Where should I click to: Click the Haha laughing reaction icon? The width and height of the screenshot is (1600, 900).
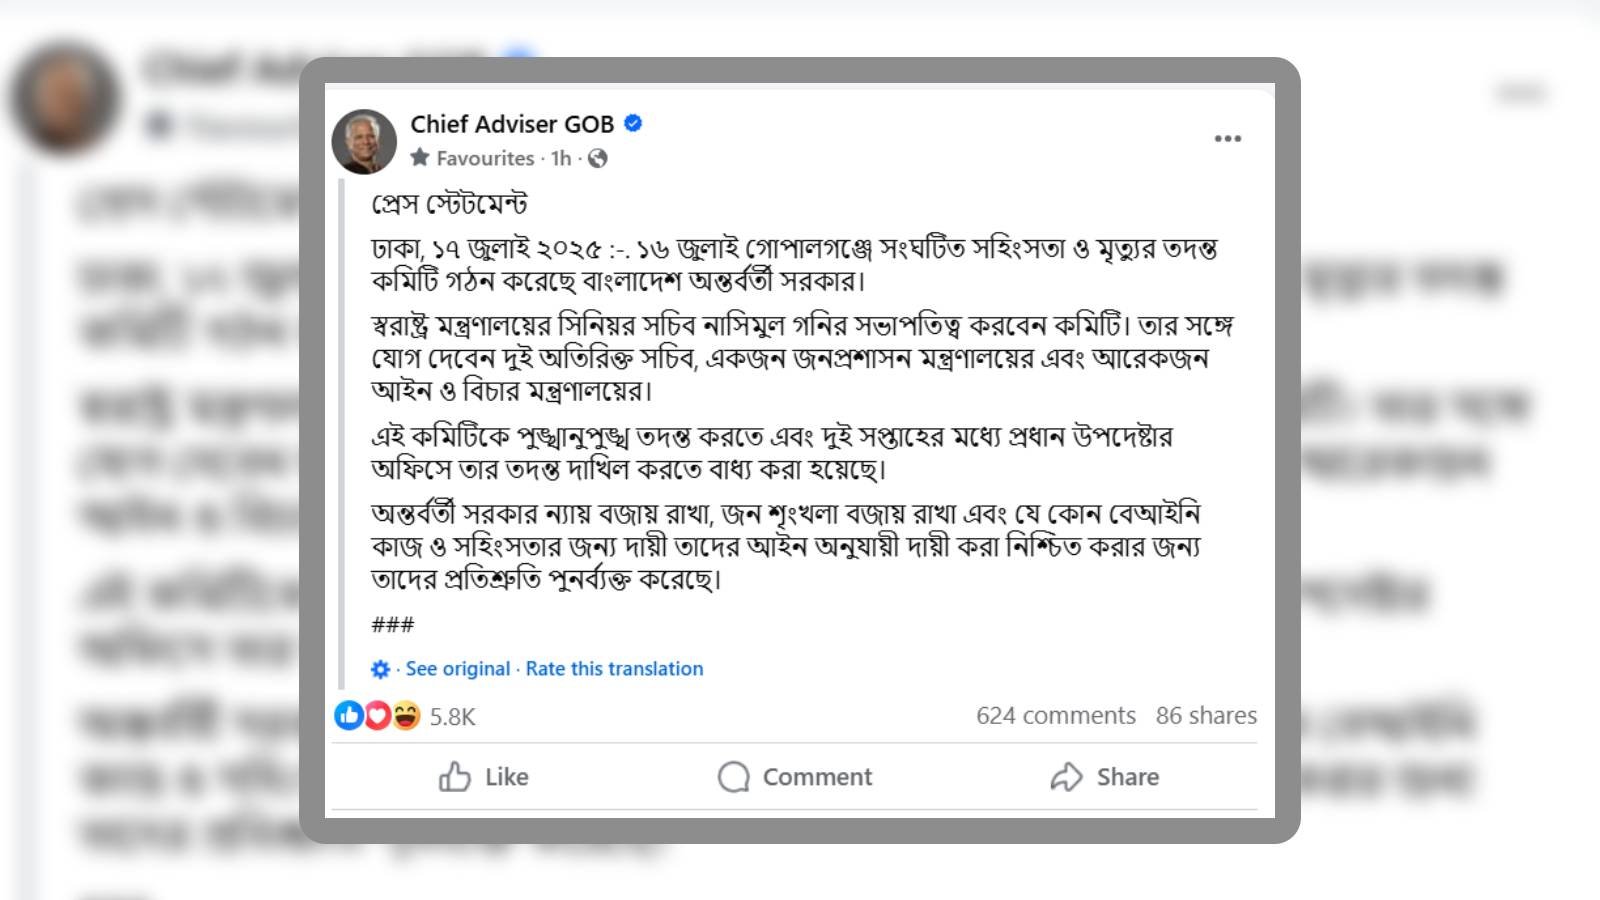pos(405,715)
